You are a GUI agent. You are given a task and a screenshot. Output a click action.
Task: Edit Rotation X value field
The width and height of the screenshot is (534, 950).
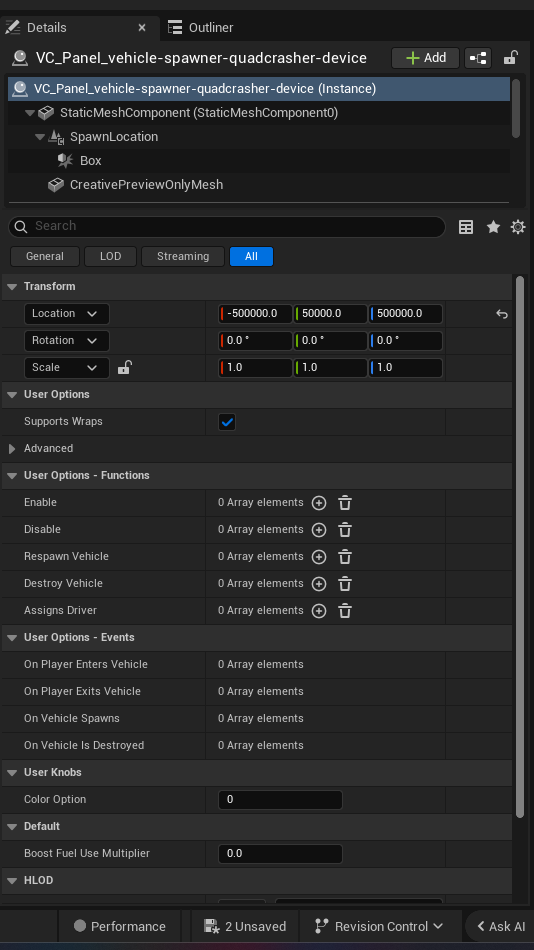pos(255,340)
